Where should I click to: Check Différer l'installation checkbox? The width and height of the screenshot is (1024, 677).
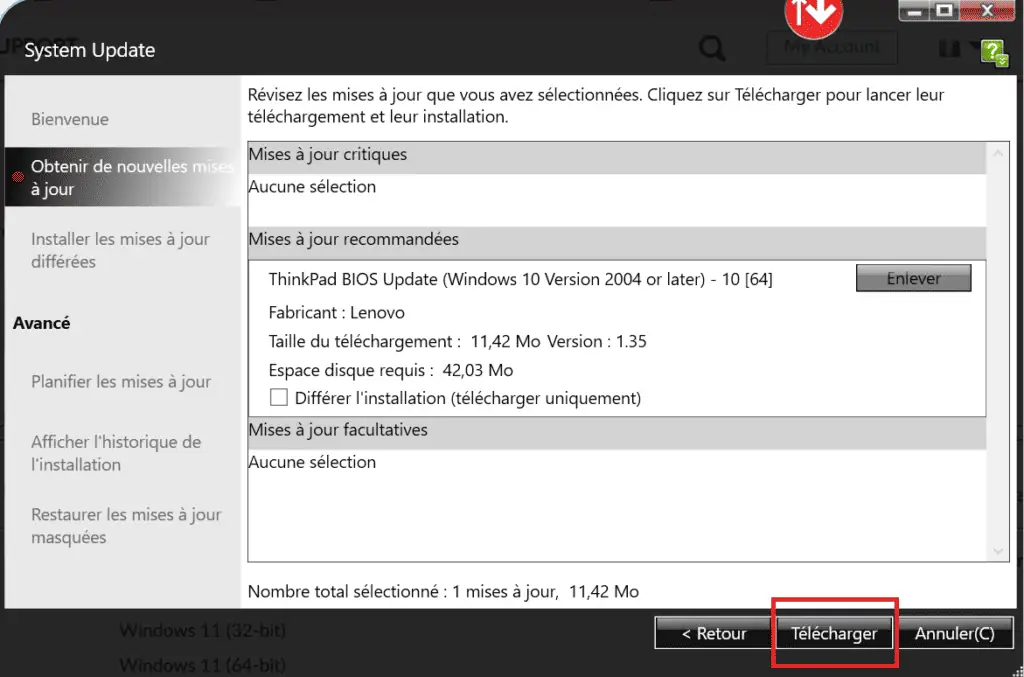point(279,397)
